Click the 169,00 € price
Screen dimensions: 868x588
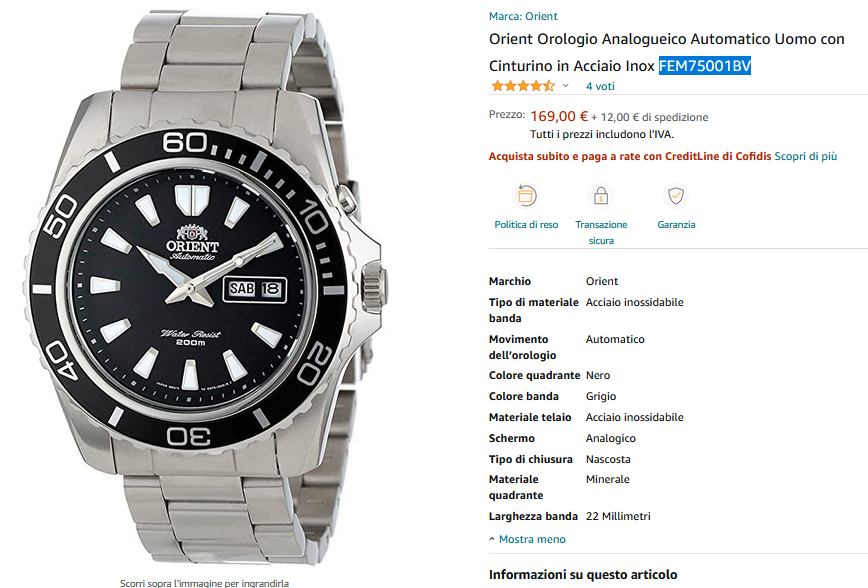click(x=559, y=116)
